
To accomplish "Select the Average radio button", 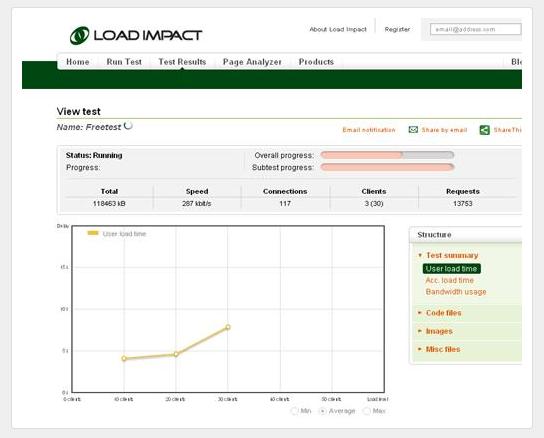I will (323, 411).
